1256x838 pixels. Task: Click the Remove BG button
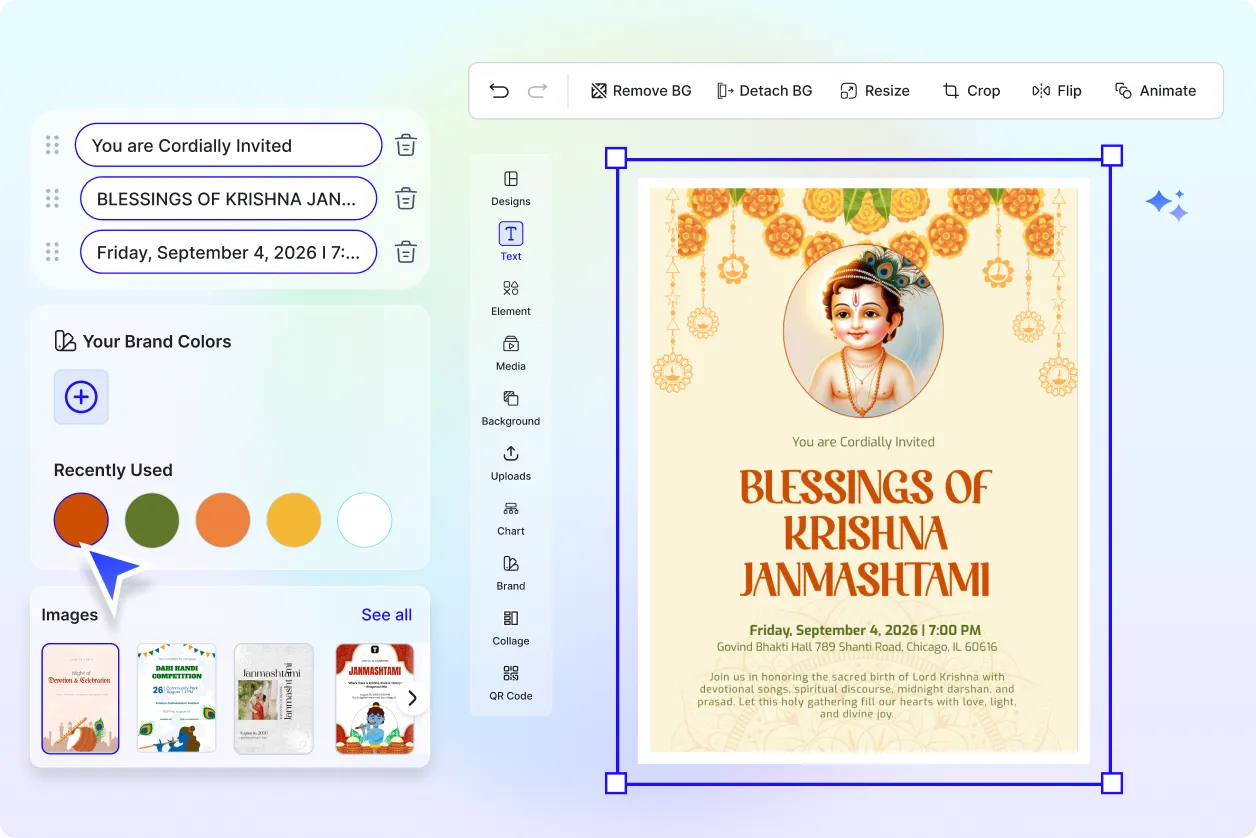click(x=641, y=91)
